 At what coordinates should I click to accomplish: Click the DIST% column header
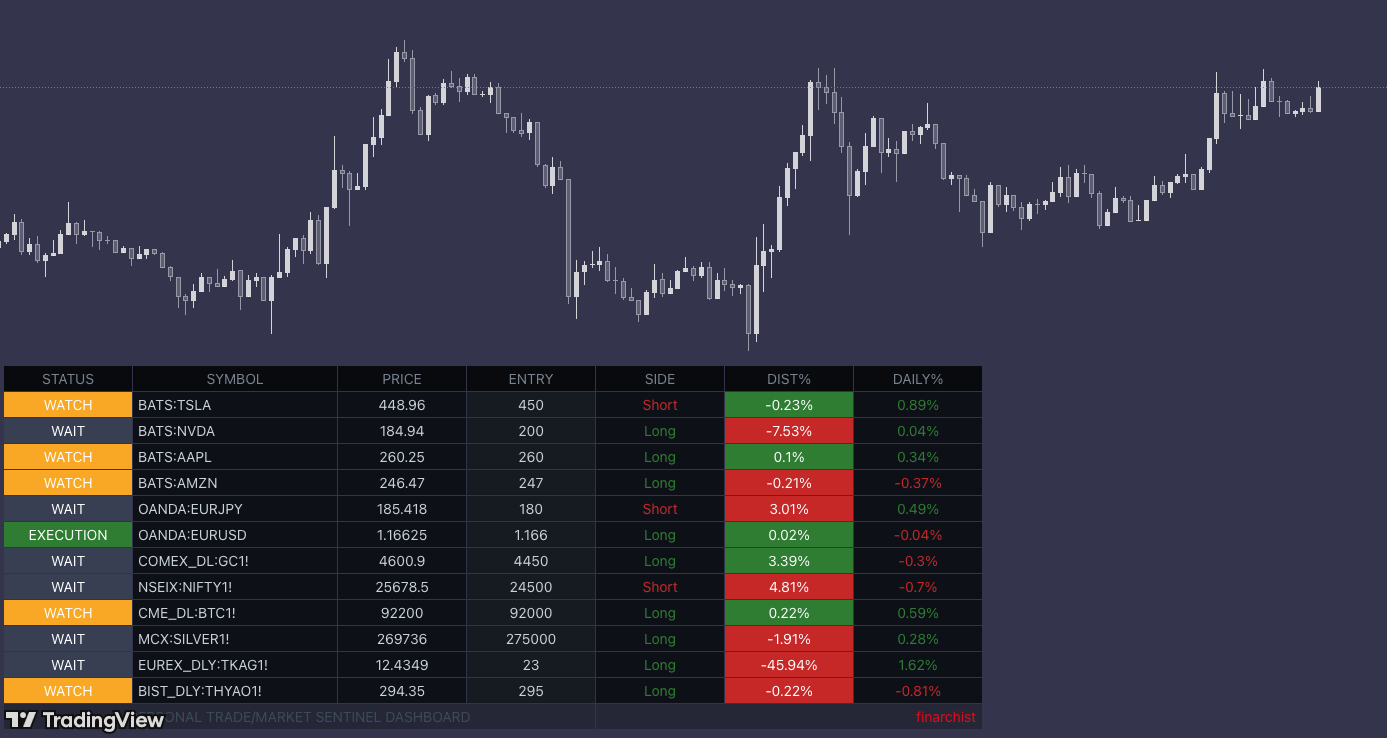click(x=788, y=379)
